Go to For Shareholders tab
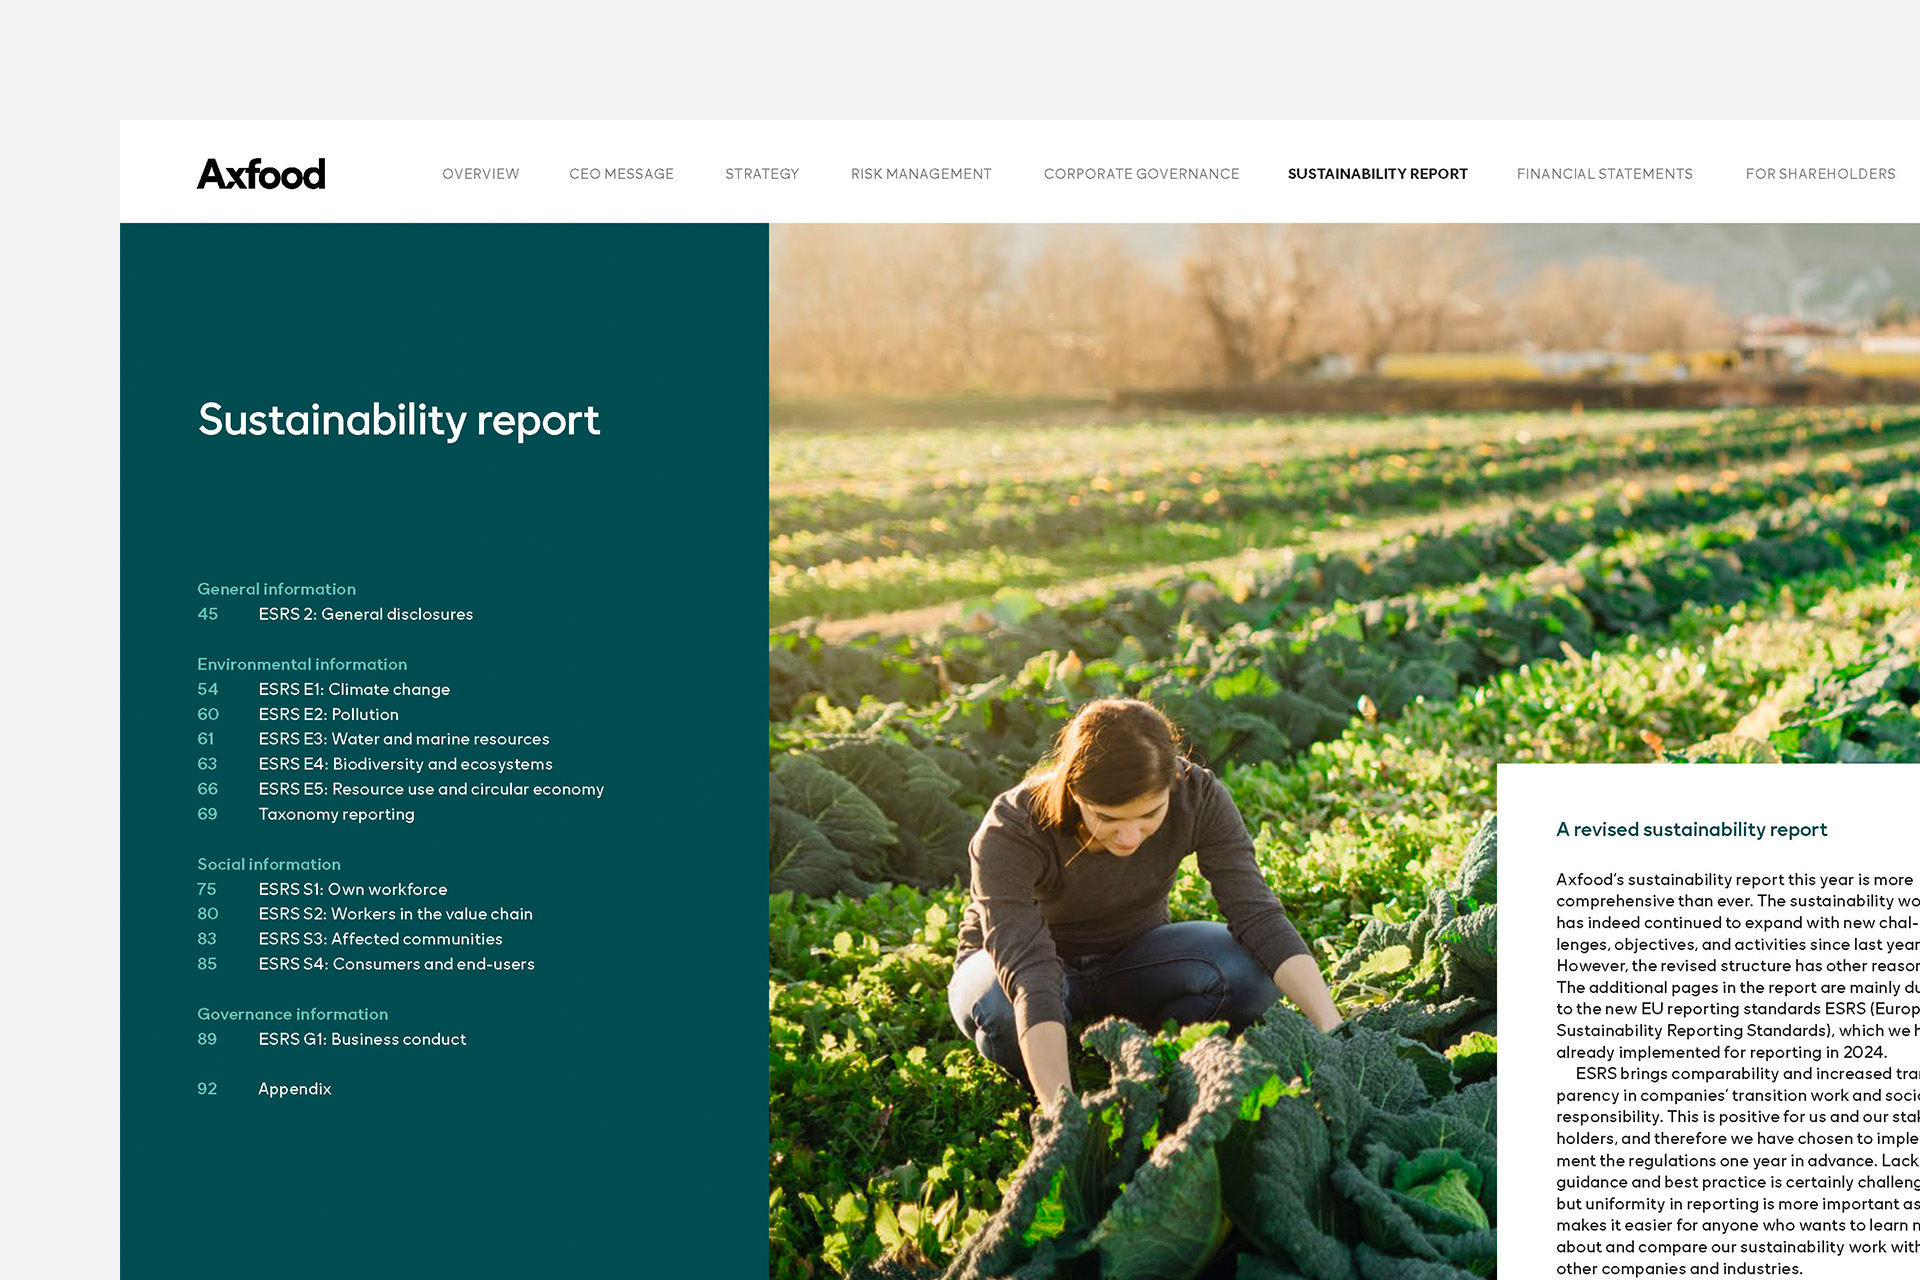The width and height of the screenshot is (1920, 1280). 1819,174
